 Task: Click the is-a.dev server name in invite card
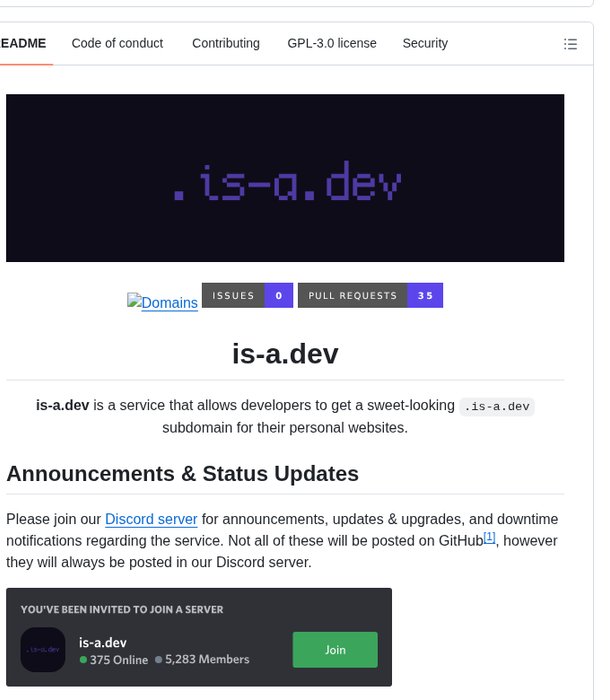(x=103, y=642)
